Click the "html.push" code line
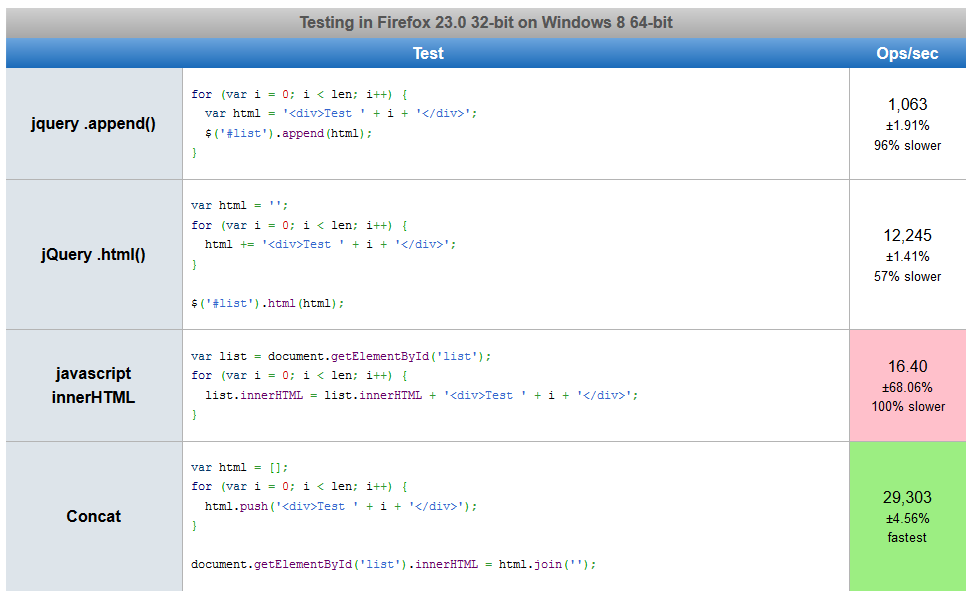 point(340,506)
